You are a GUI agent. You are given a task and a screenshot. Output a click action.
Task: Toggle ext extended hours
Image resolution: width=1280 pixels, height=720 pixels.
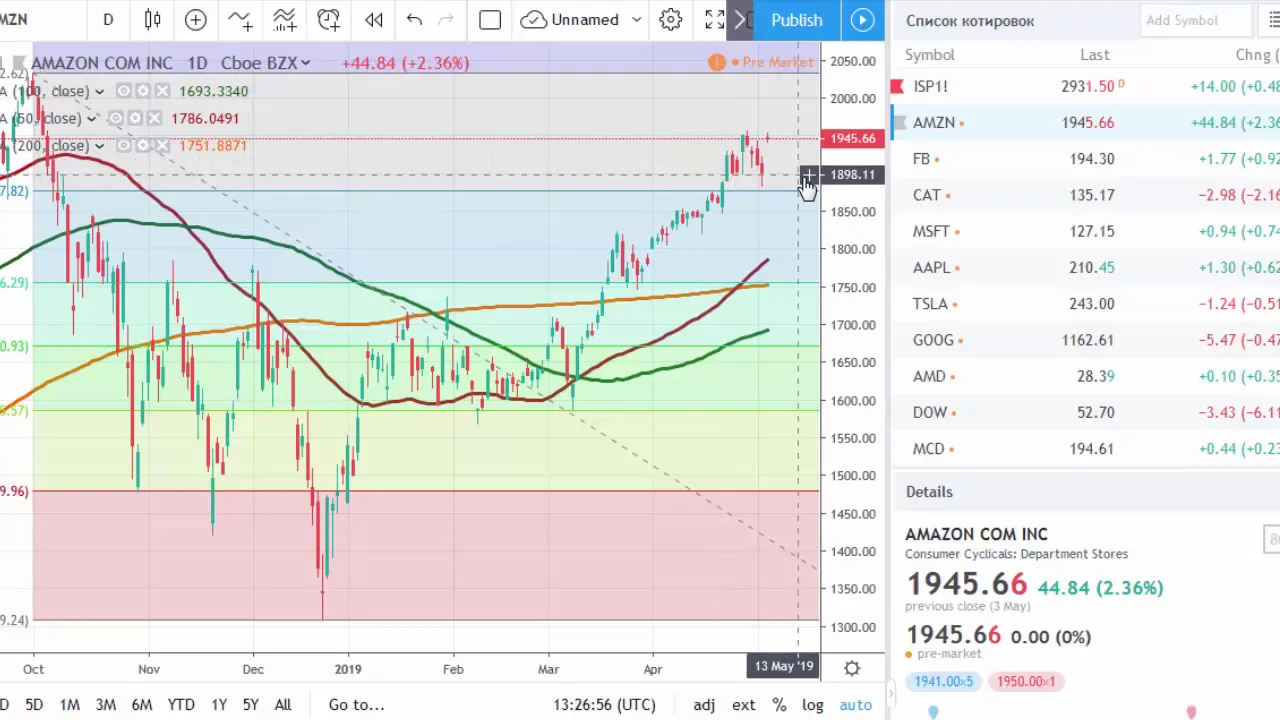743,704
